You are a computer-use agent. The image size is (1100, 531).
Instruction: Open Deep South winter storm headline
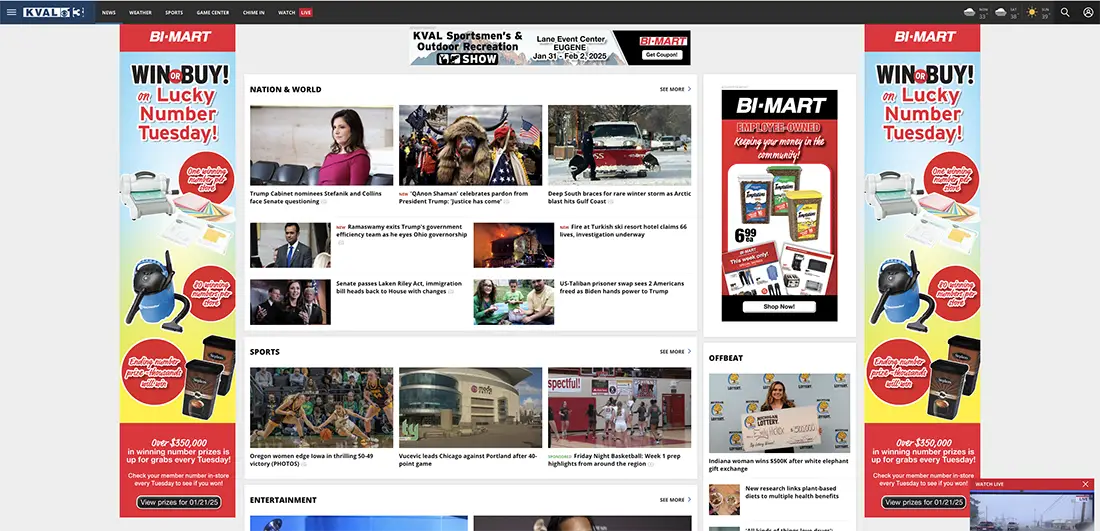point(619,197)
